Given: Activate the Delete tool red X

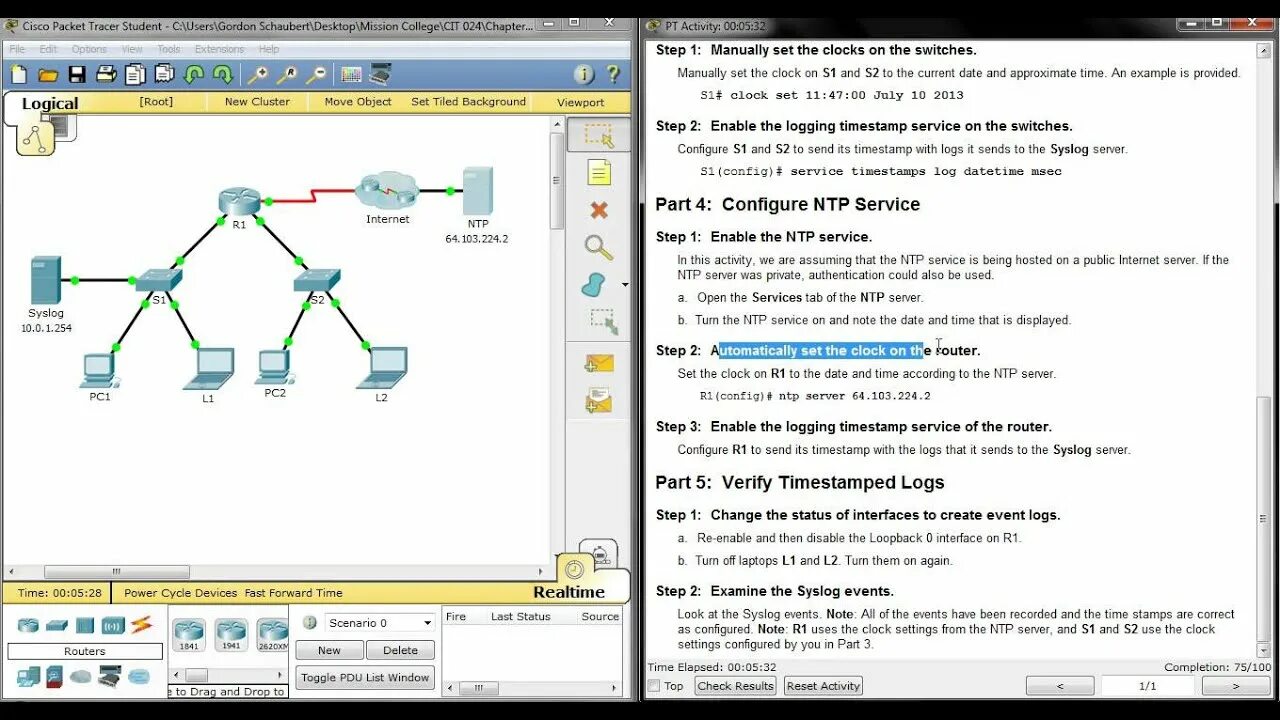Looking at the screenshot, I should tap(599, 210).
